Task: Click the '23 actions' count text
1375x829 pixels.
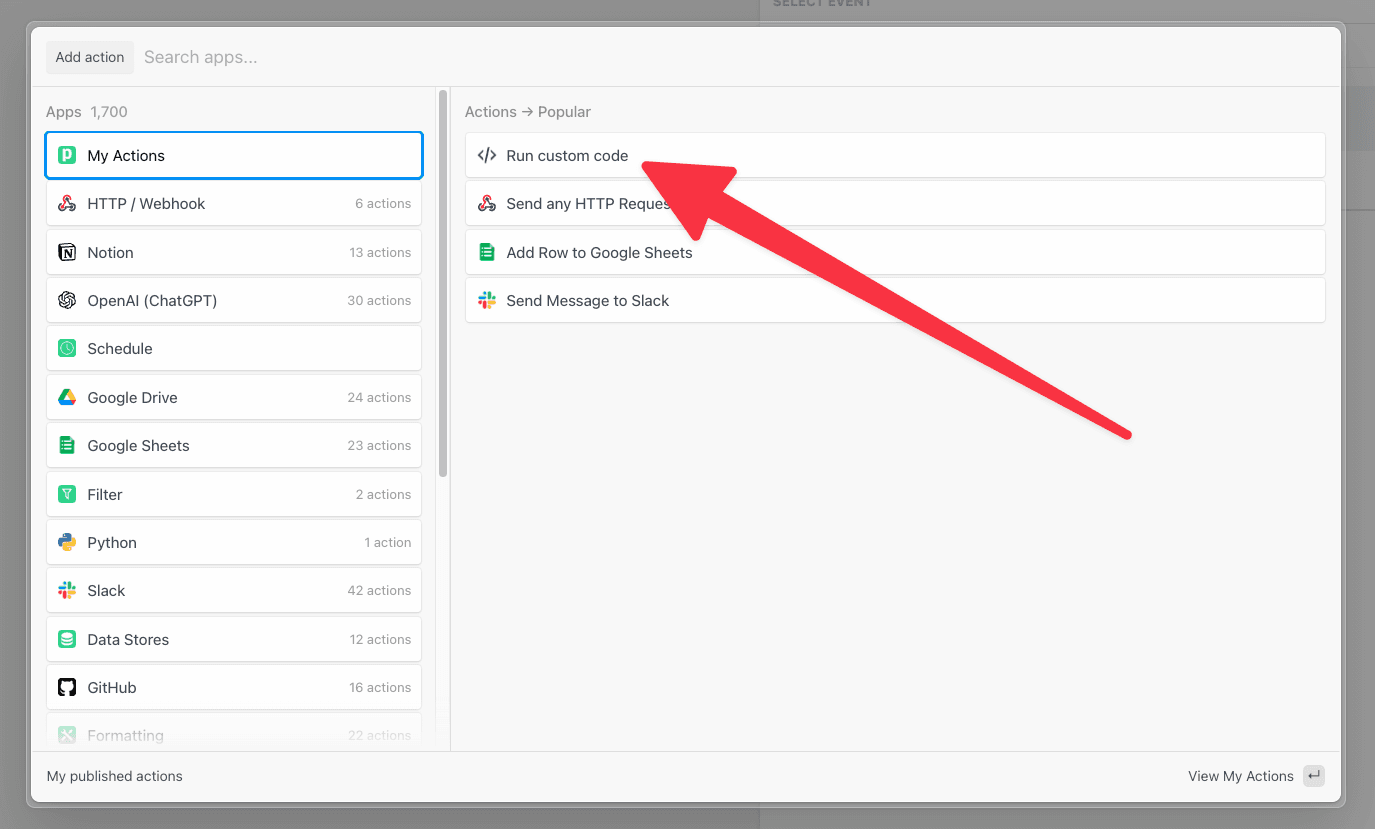Action: click(379, 445)
